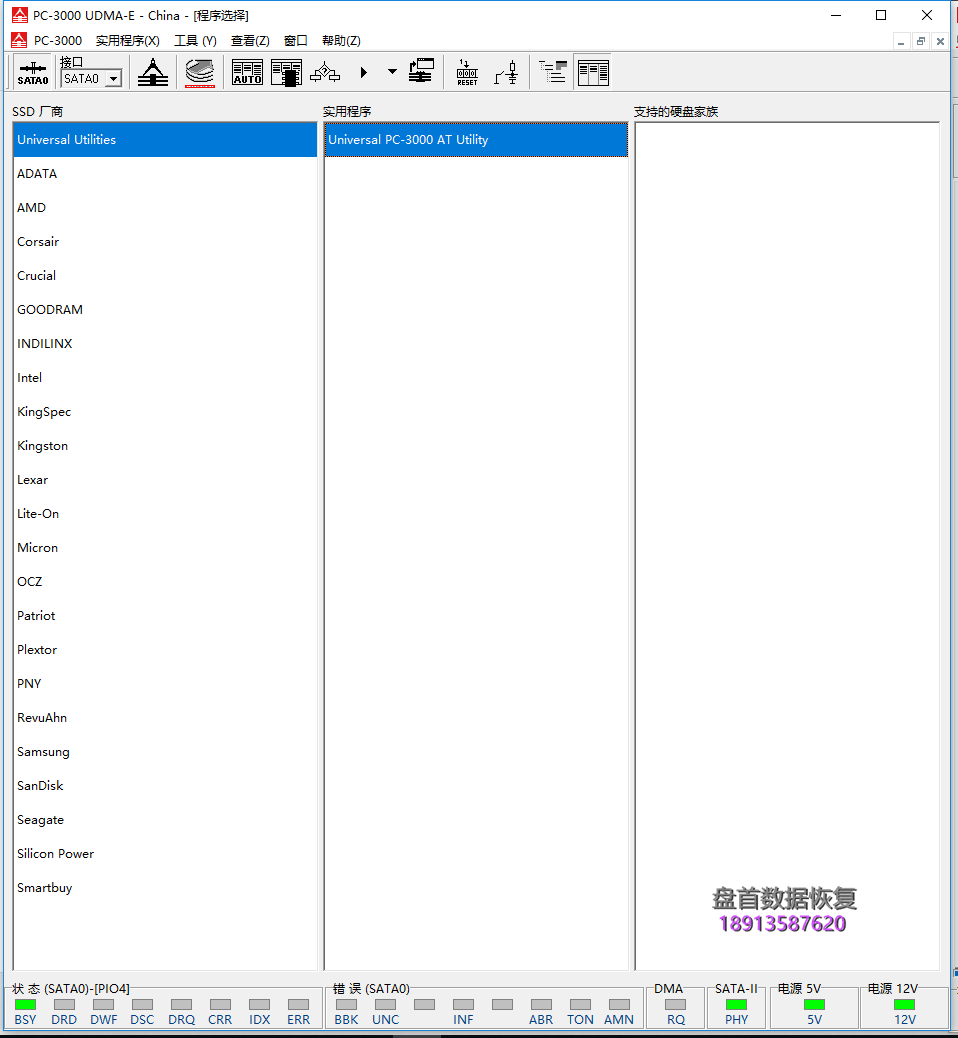Minimize the inner program selection window
The width and height of the screenshot is (958, 1038).
pyautogui.click(x=900, y=41)
